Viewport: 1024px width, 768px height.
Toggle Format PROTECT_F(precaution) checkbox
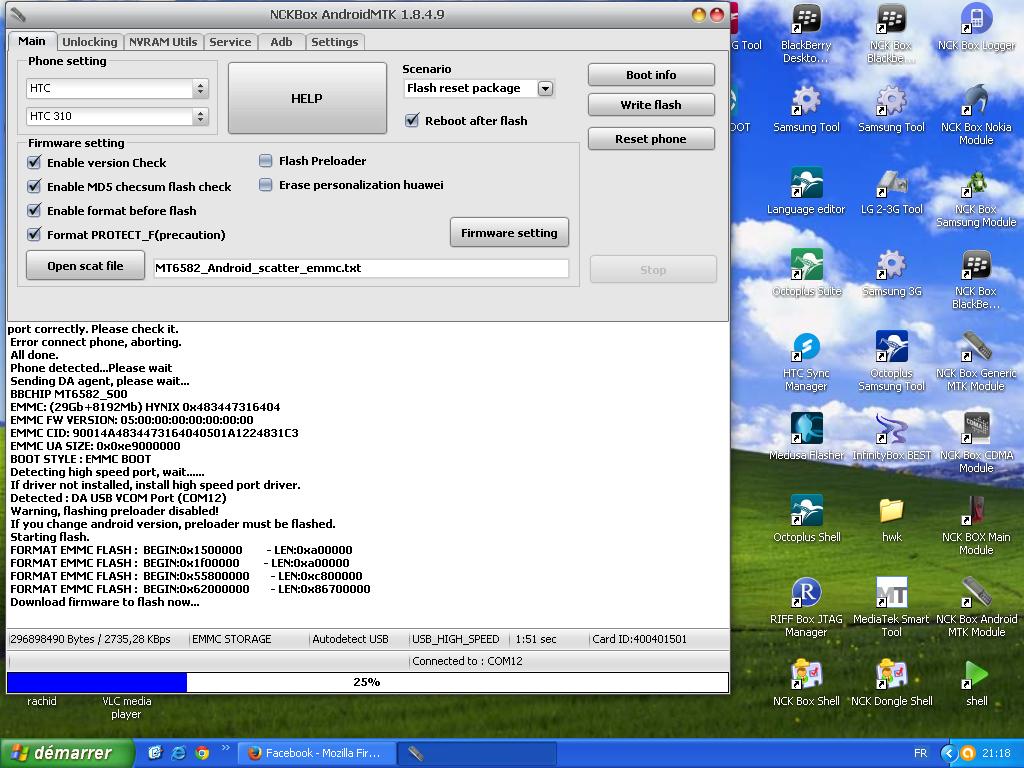[x=34, y=234]
